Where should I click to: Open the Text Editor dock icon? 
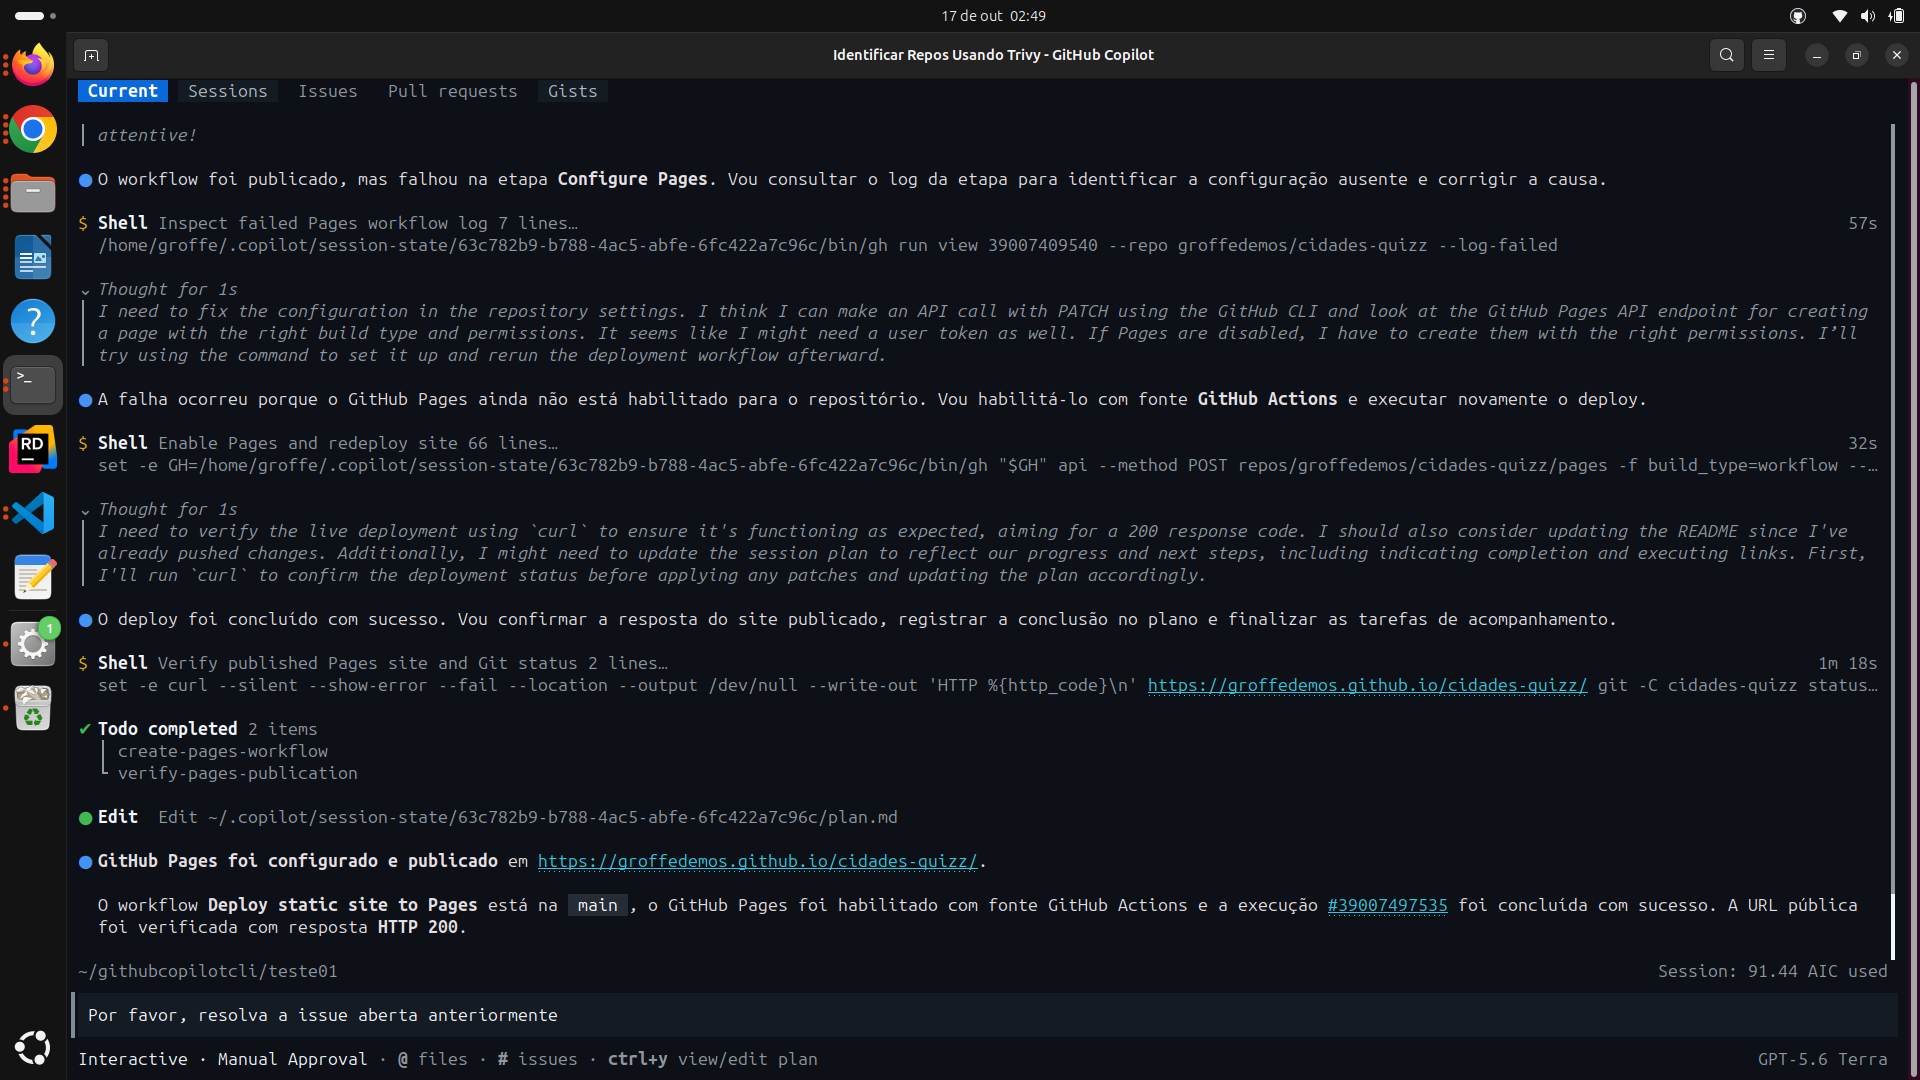pos(33,578)
